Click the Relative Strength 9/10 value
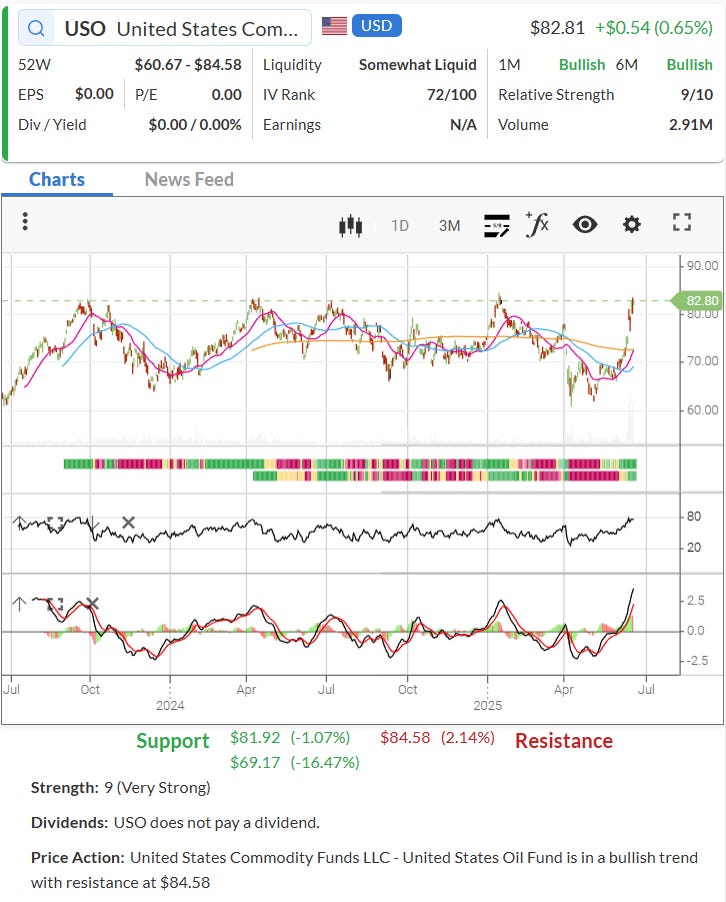The height and width of the screenshot is (902, 726). click(x=697, y=95)
